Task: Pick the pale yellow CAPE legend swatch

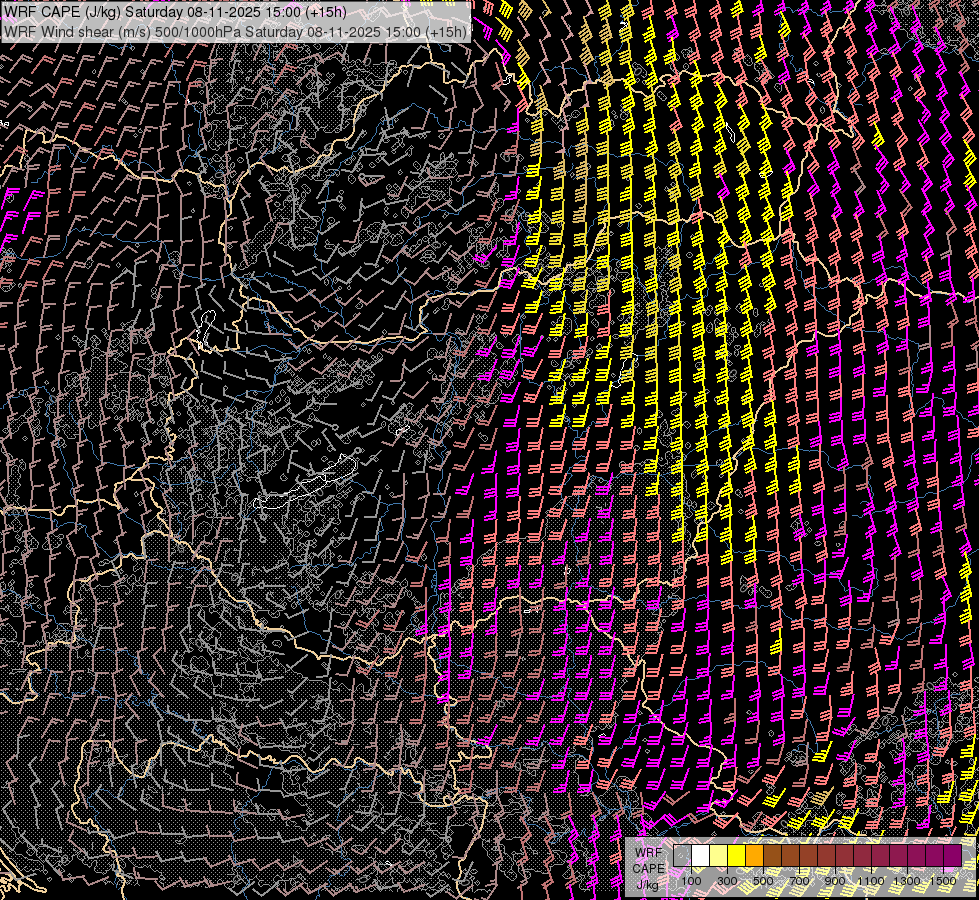Action: (719, 855)
